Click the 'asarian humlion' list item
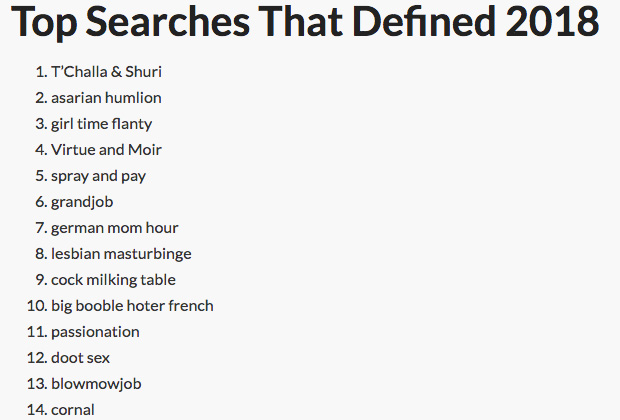 click(106, 98)
